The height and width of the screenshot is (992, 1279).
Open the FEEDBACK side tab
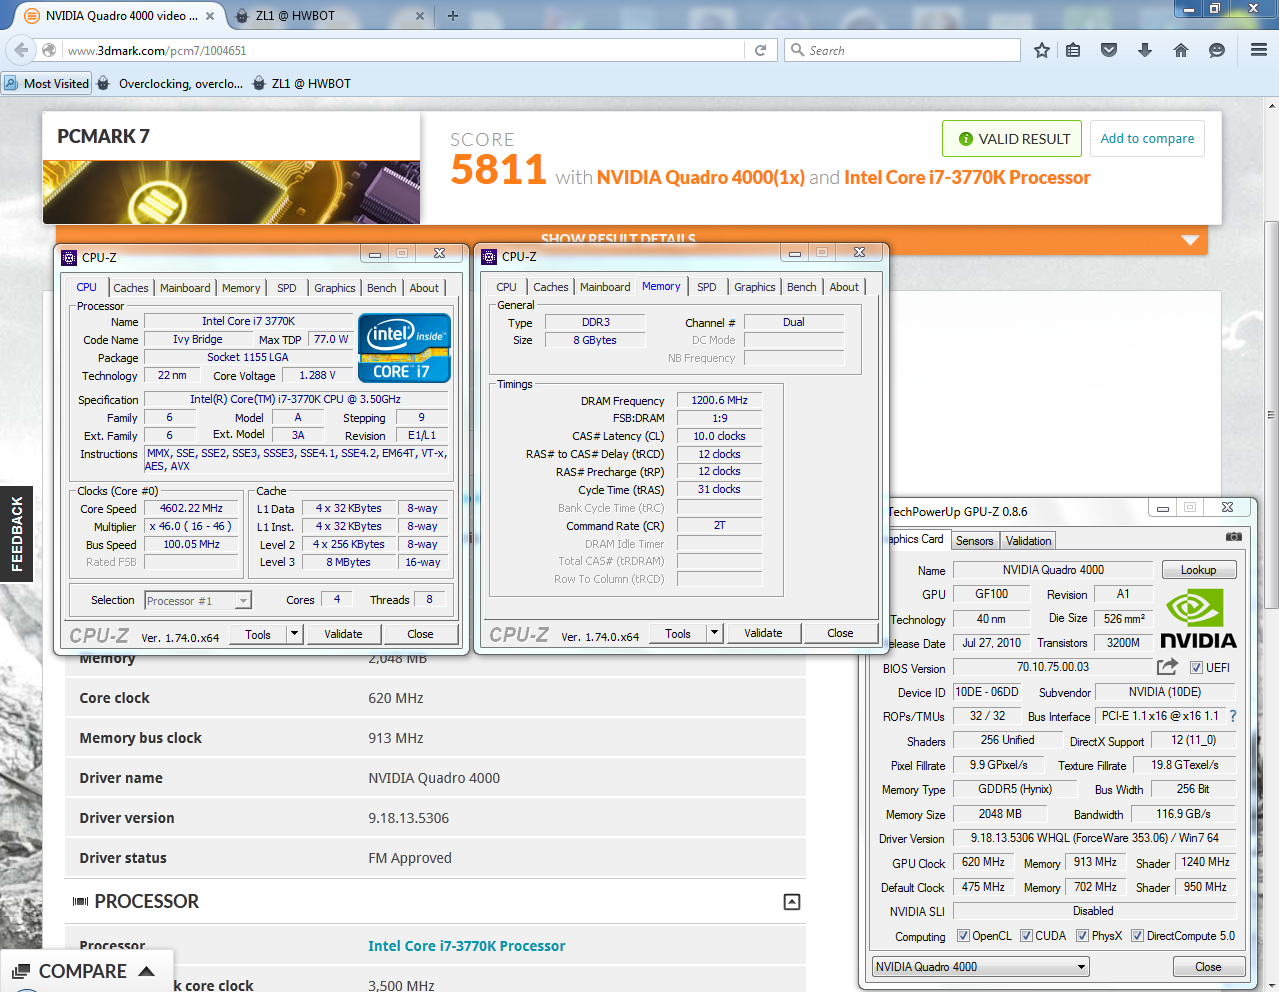[16, 534]
